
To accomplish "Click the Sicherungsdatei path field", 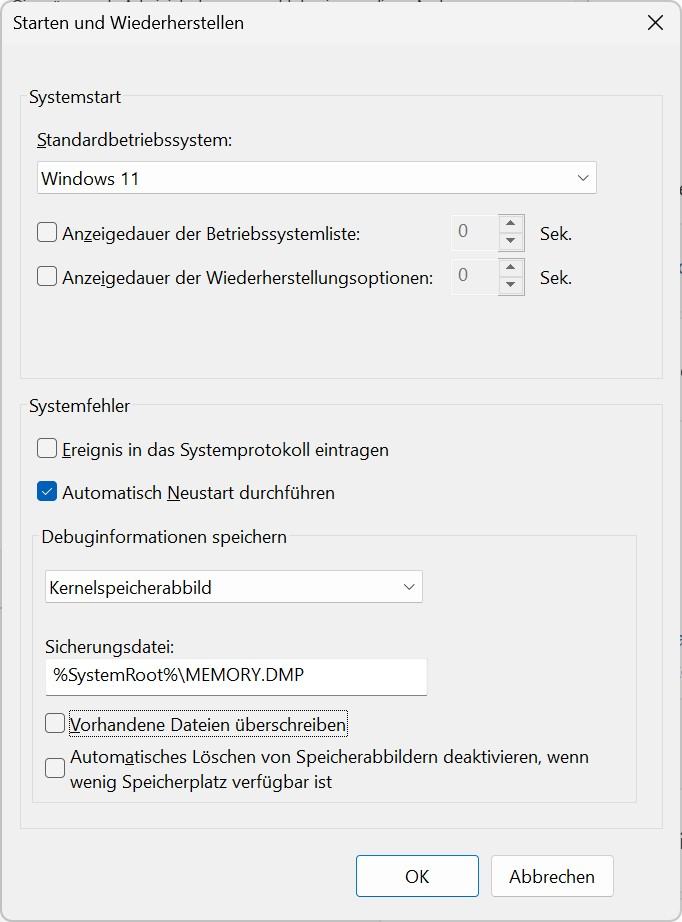I will click(x=236, y=676).
